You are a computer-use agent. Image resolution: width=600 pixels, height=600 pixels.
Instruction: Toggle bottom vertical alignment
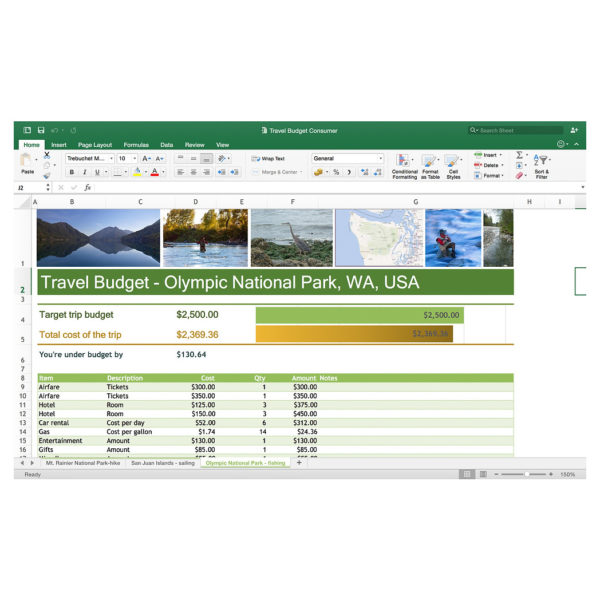207,158
